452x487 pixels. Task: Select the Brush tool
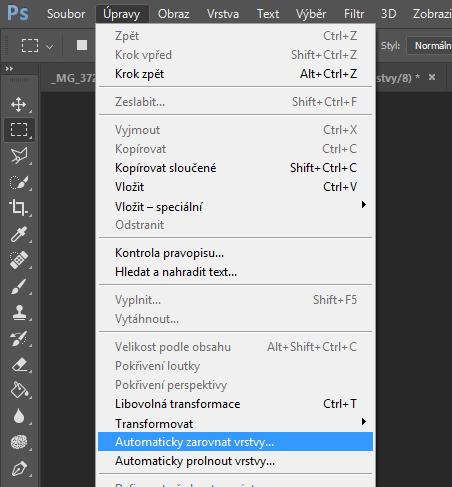pos(19,286)
